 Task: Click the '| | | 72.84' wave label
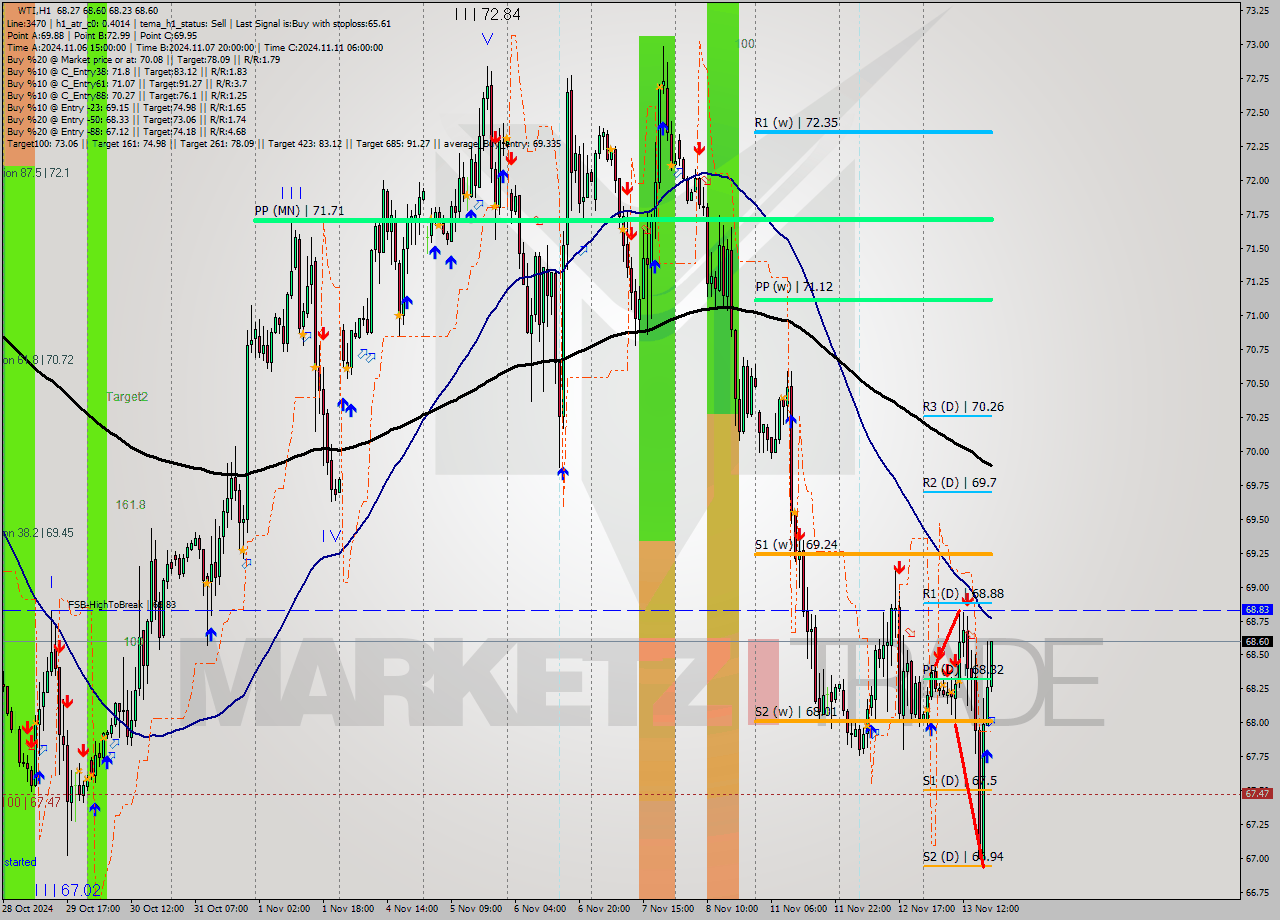point(487,14)
